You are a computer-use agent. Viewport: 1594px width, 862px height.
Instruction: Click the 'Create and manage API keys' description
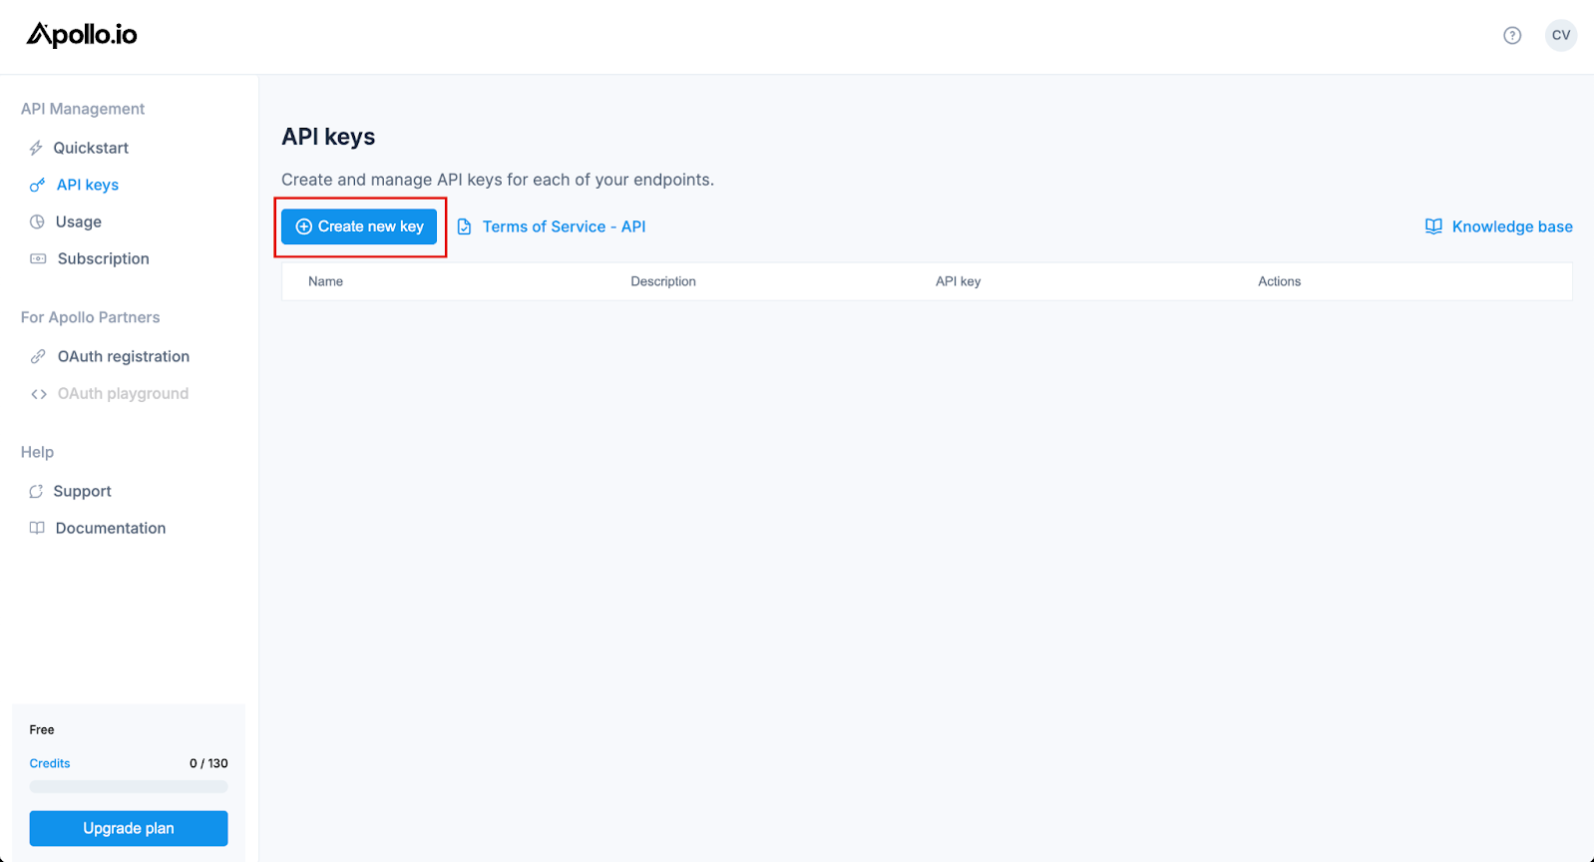click(x=498, y=180)
